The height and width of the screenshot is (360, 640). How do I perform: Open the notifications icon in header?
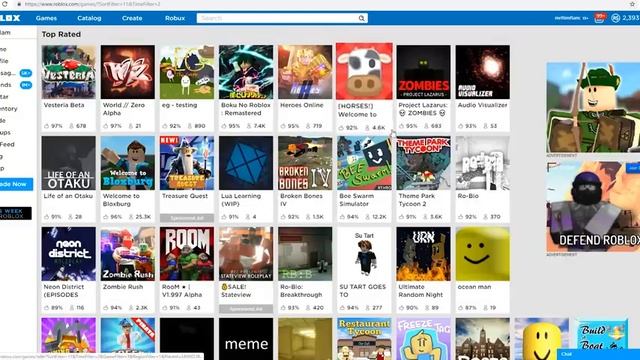pos(599,18)
